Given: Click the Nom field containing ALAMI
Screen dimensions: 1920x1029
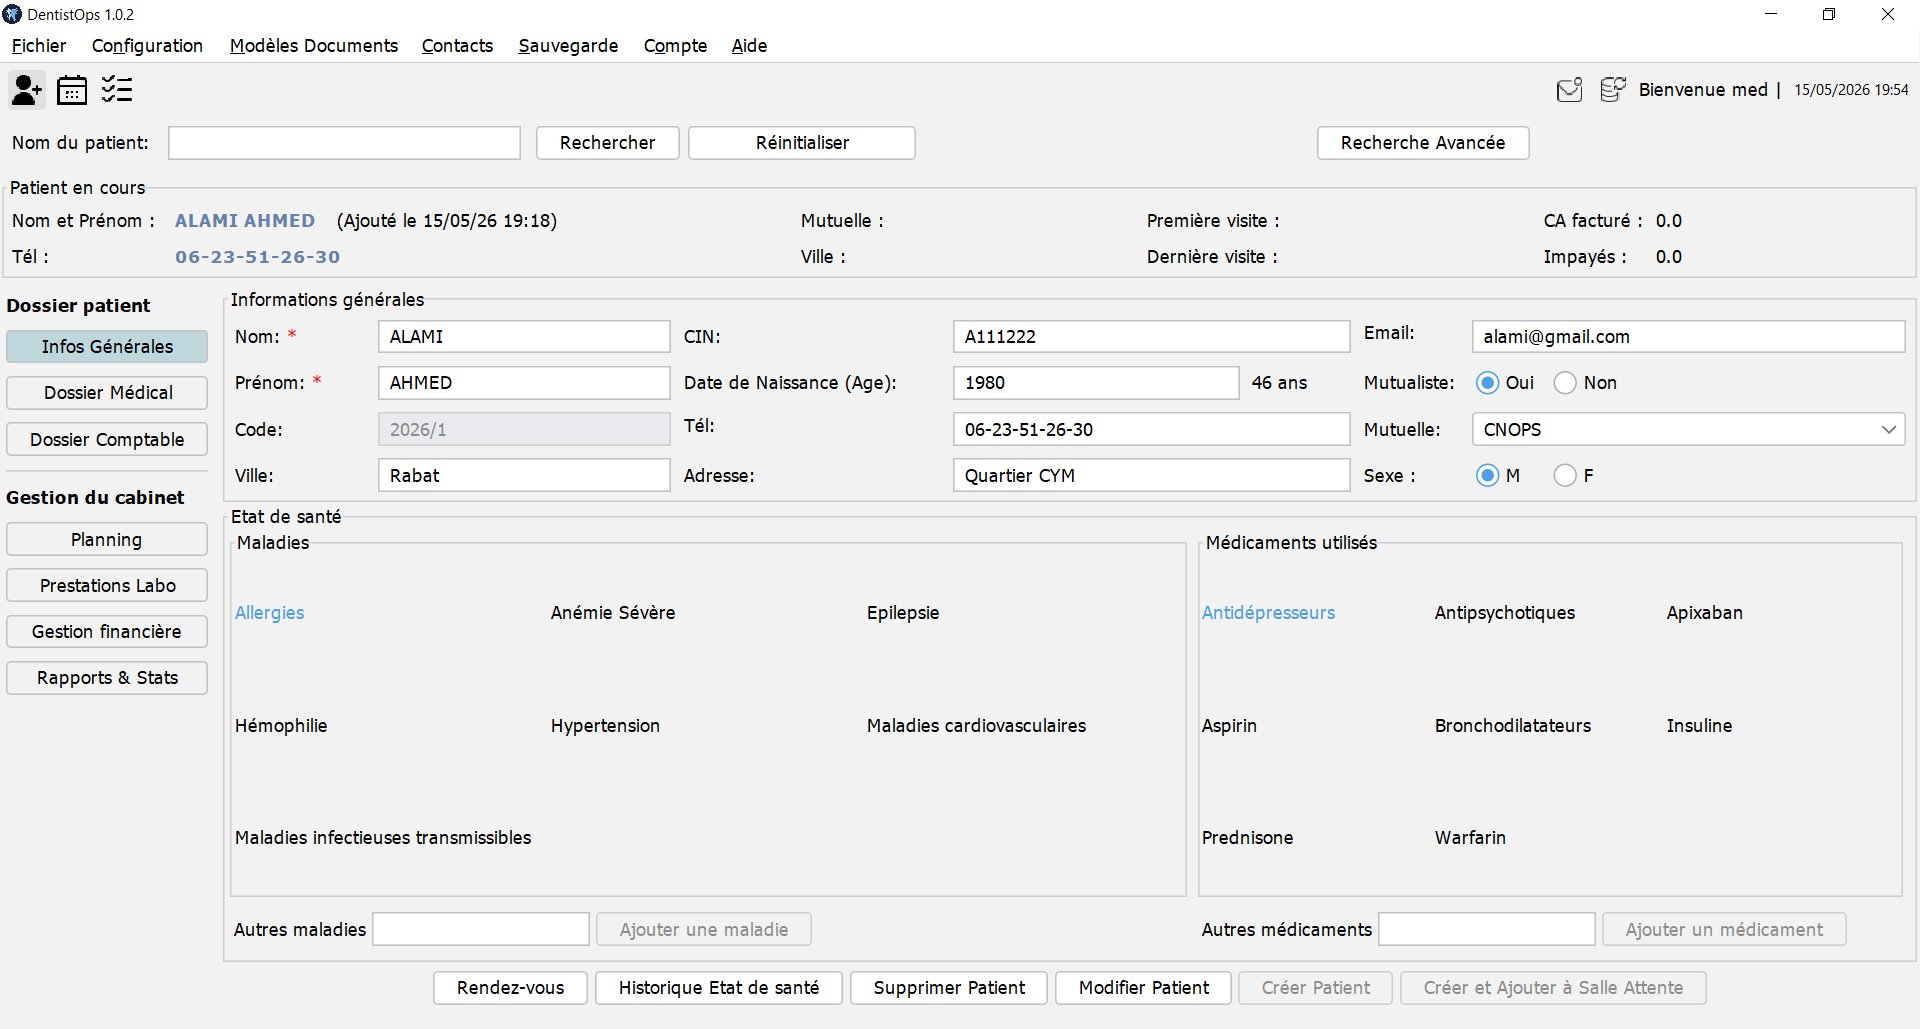Looking at the screenshot, I should pyautogui.click(x=524, y=337).
